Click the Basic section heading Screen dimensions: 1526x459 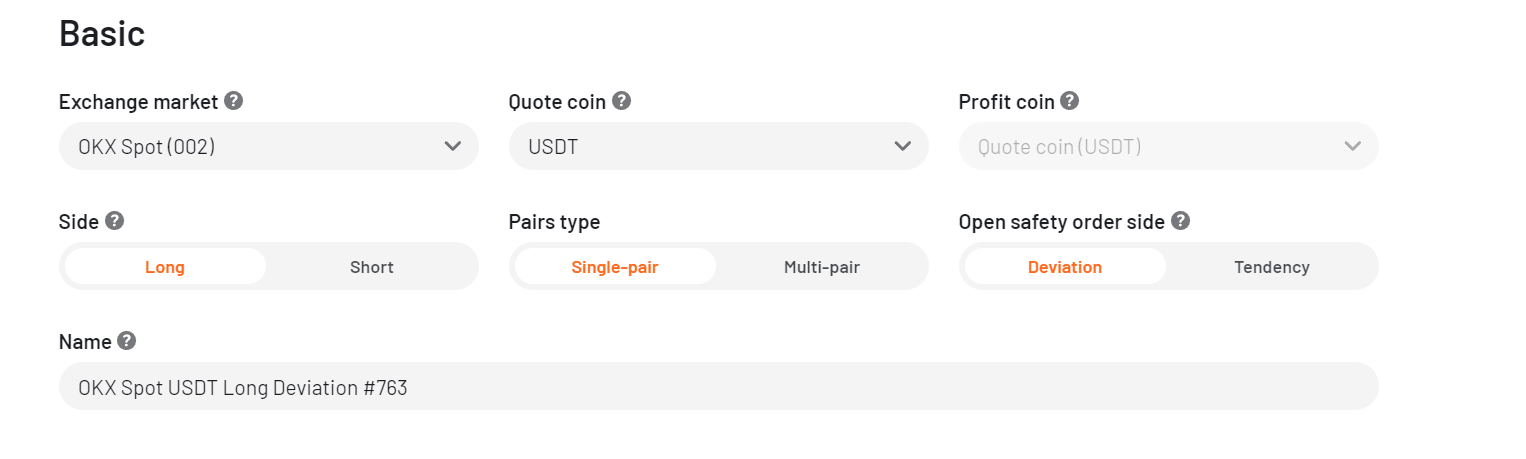[102, 33]
